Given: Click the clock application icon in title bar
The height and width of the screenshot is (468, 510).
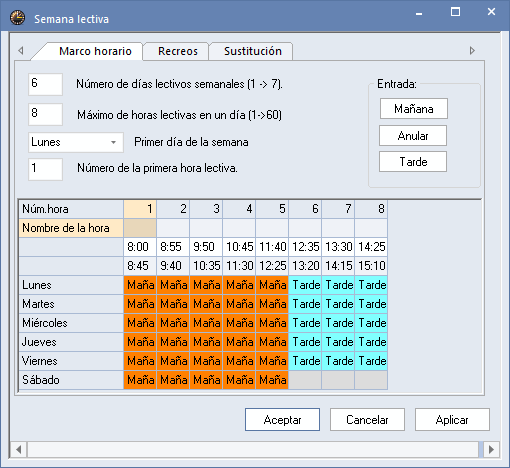Looking at the screenshot, I should pyautogui.click(x=17, y=18).
